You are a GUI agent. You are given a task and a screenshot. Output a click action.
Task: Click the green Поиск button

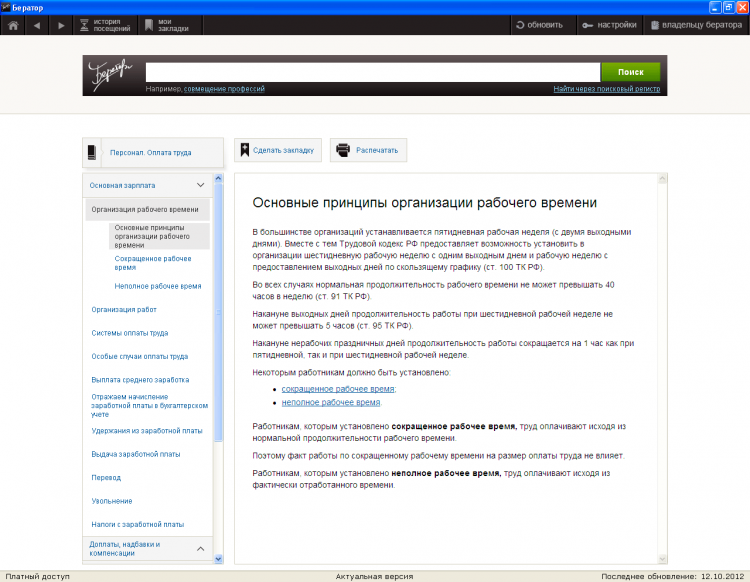[630, 72]
